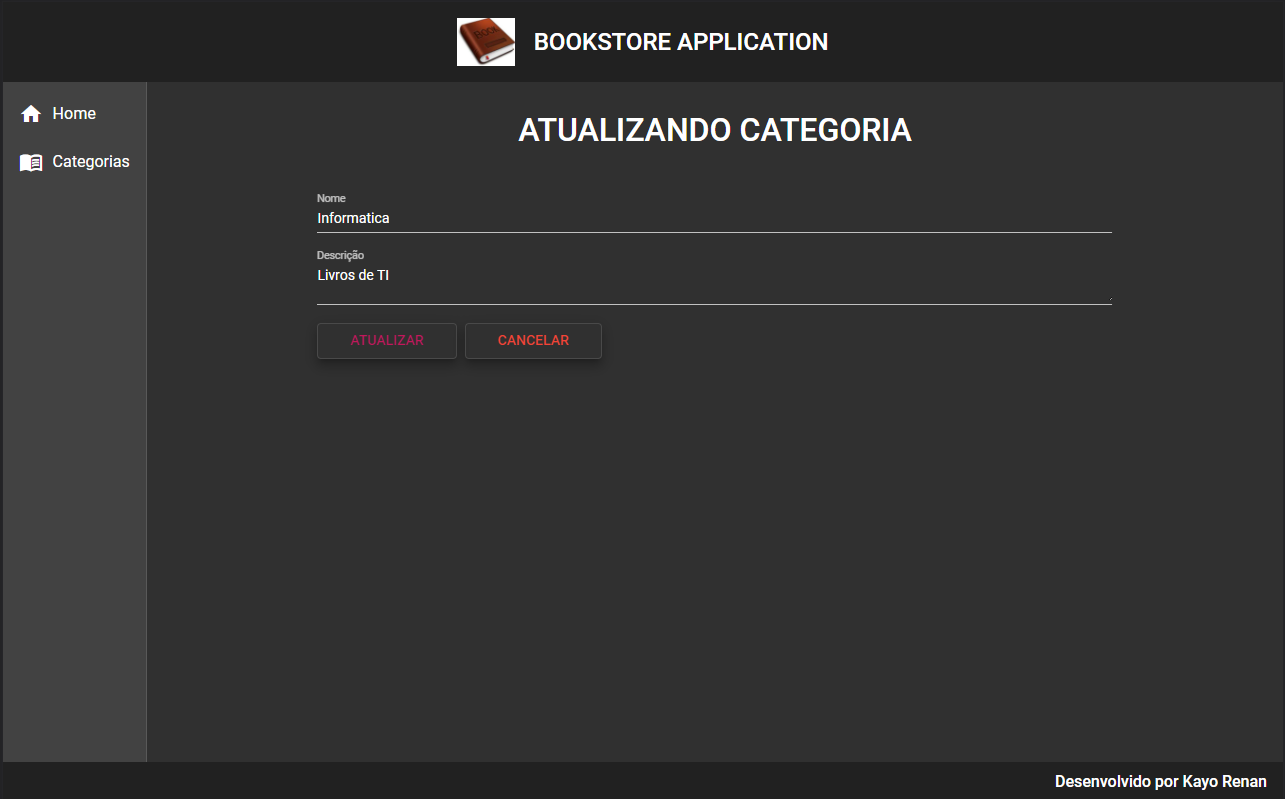
Task: Click the Descrição field label
Action: (340, 255)
